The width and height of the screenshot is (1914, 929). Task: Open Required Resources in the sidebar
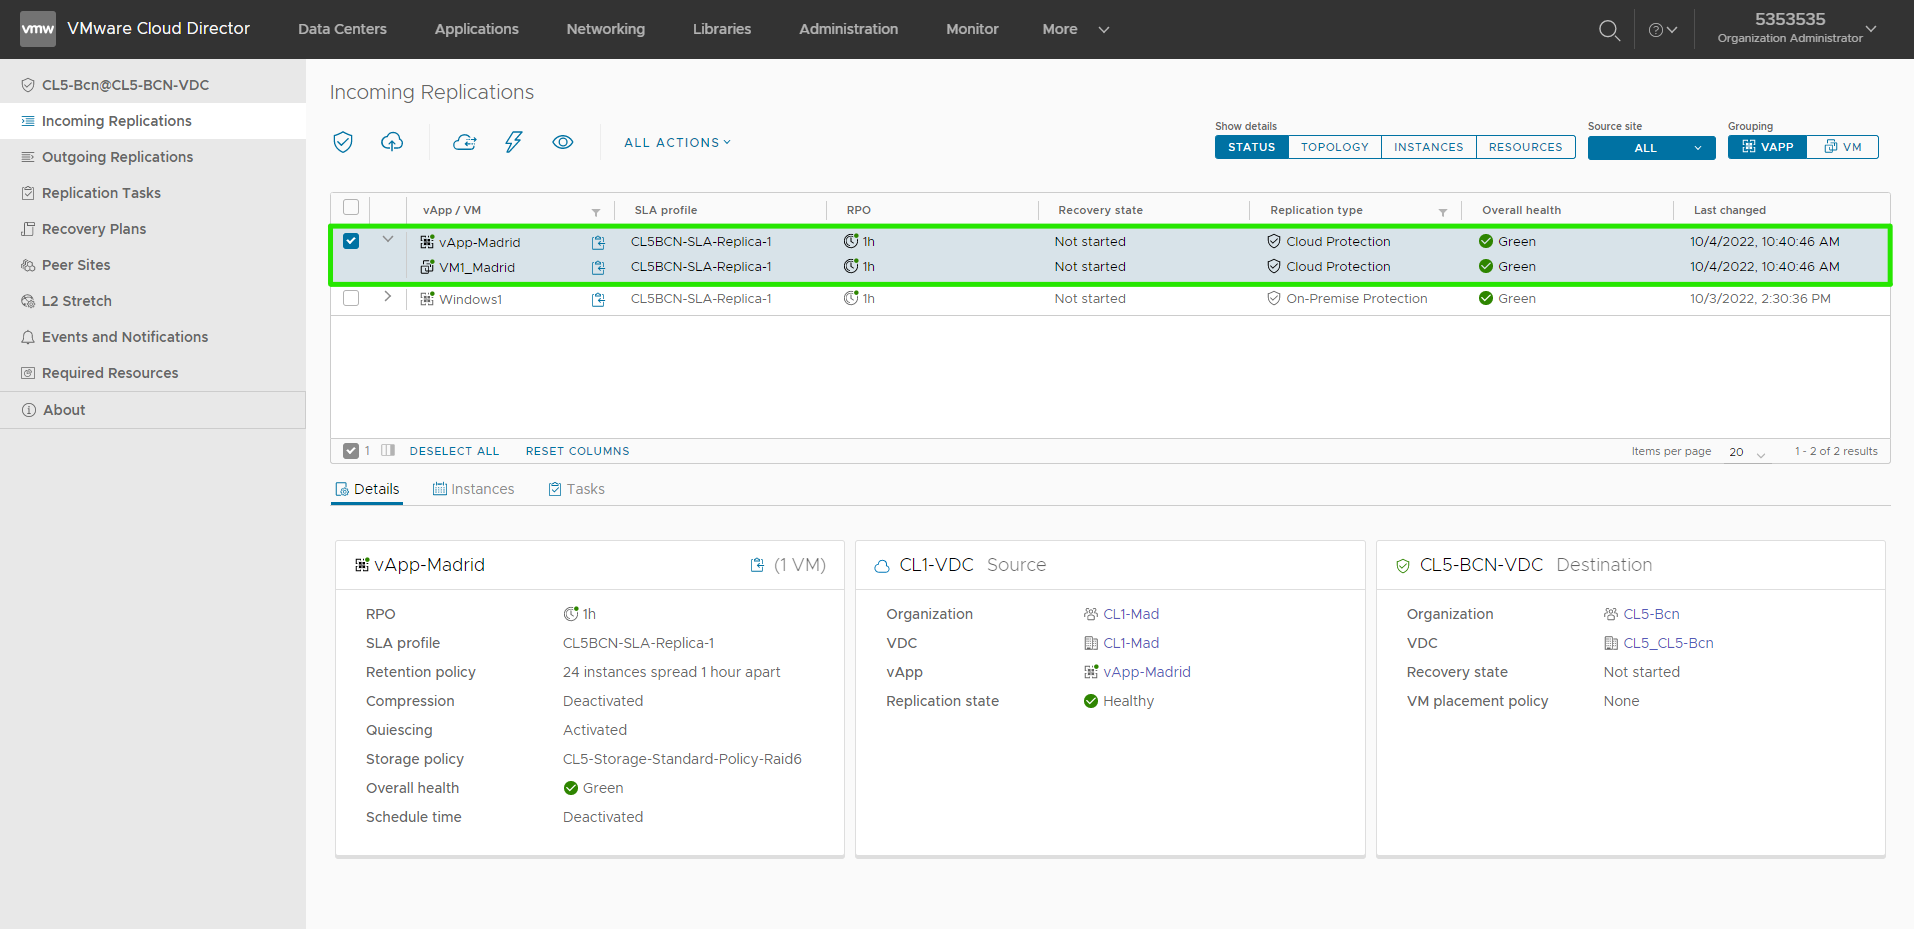[x=153, y=373]
